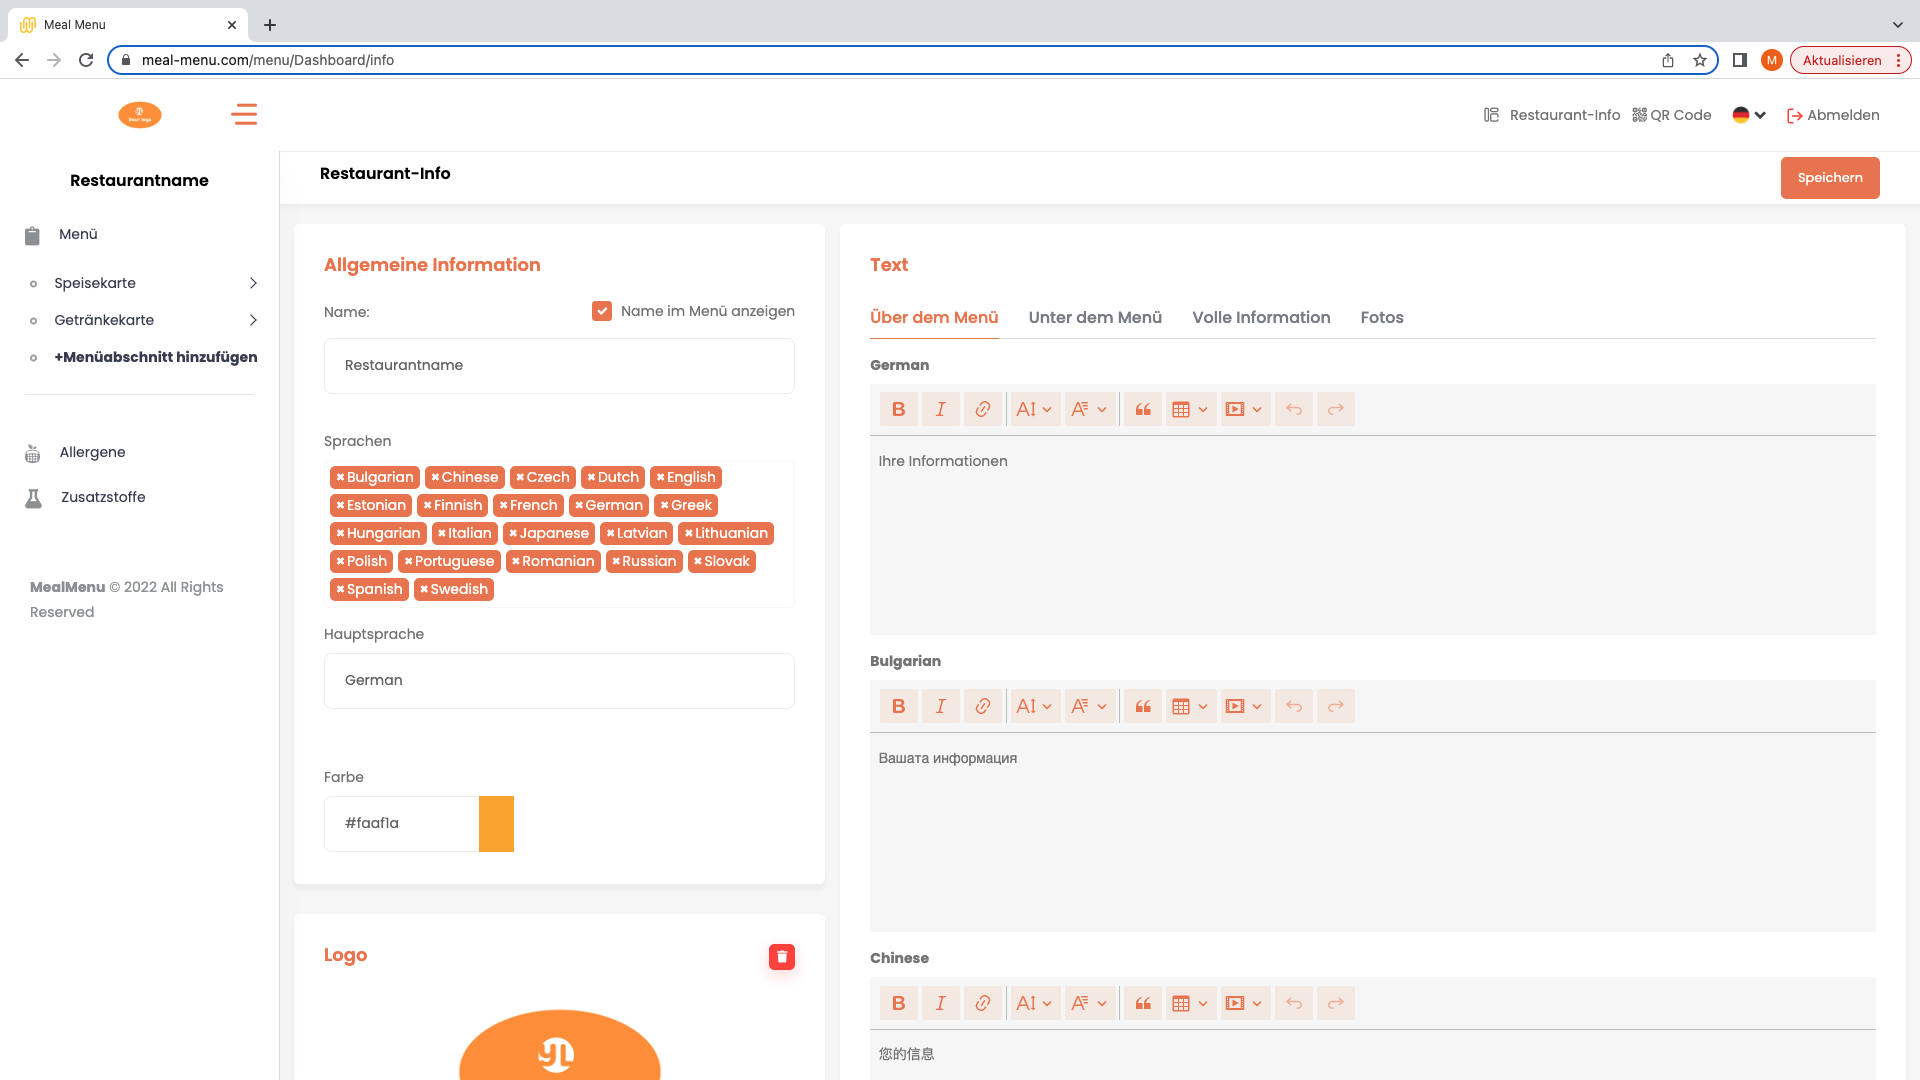Toggle the hamburger sidebar menu icon
1920x1080 pixels.
point(244,115)
